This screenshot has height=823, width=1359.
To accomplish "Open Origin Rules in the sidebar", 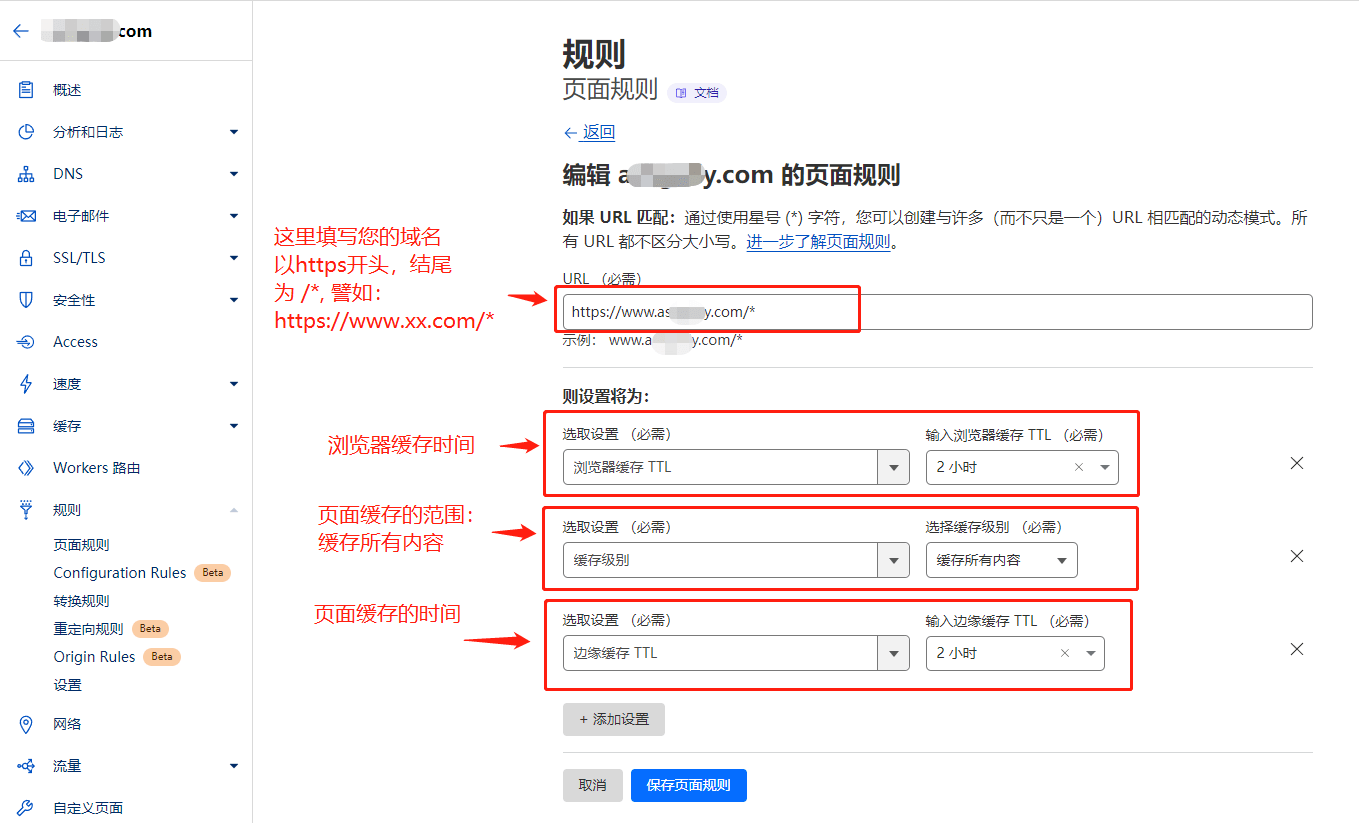I will coord(95,657).
